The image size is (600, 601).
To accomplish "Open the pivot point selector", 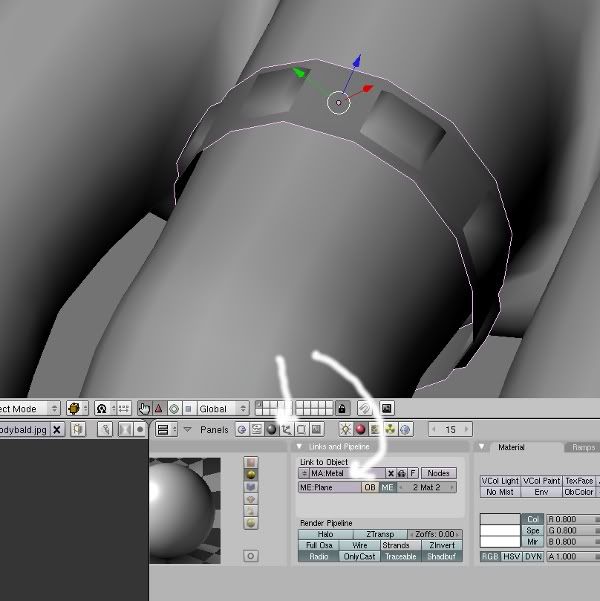I will (105, 409).
